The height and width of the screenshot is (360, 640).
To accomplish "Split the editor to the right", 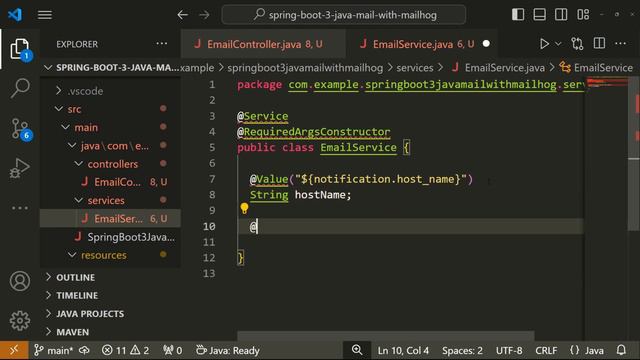I will click(599, 43).
